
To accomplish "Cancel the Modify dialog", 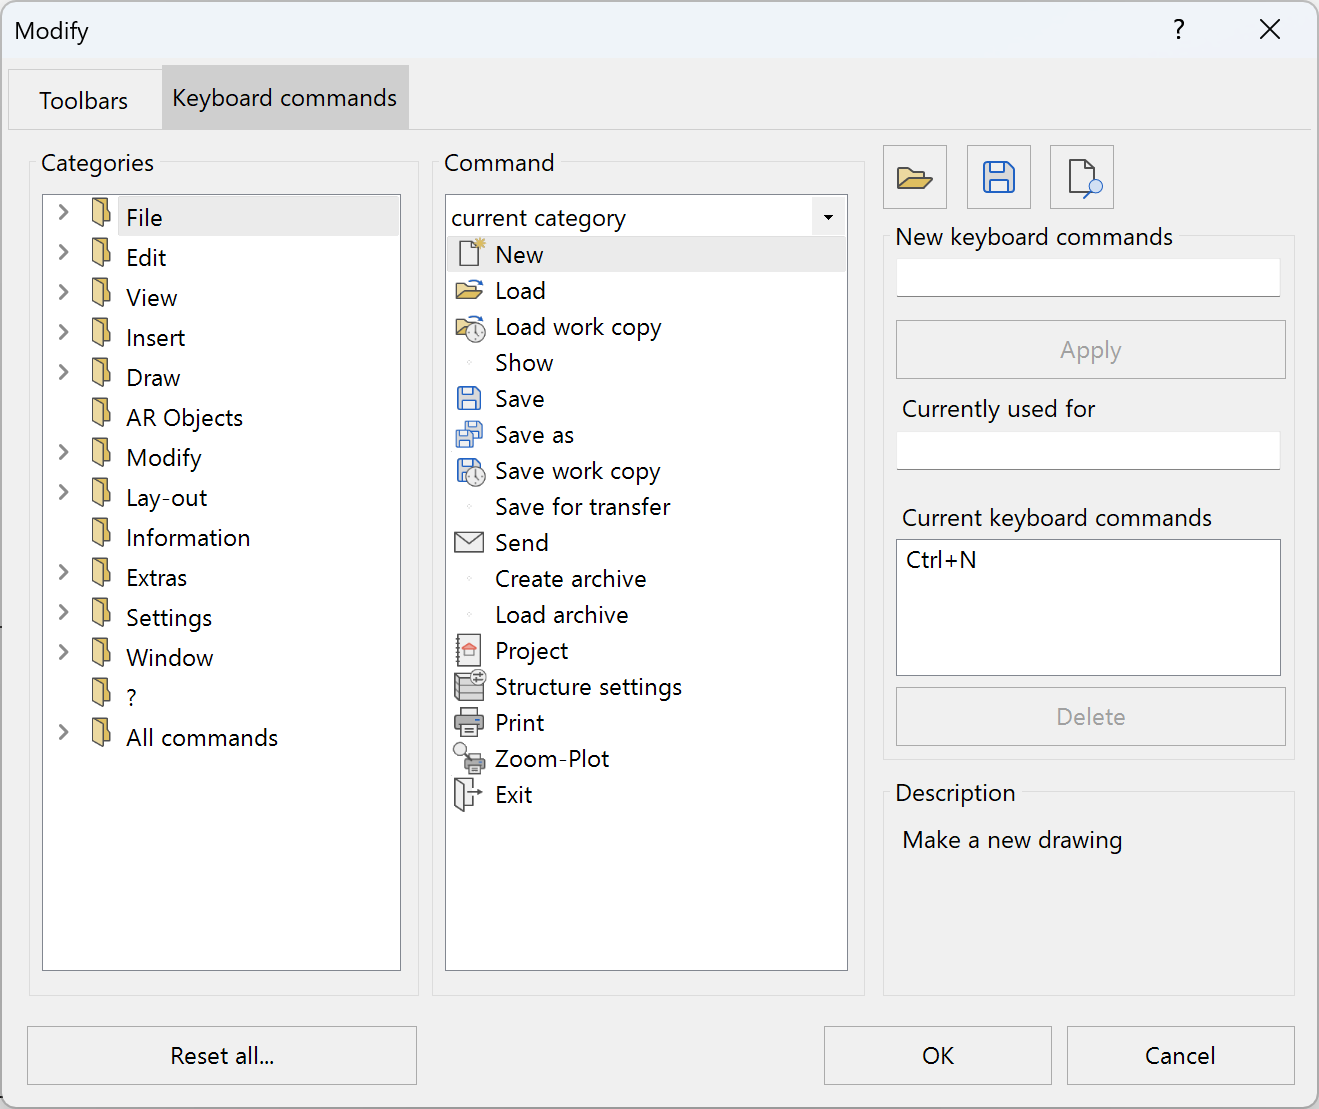I will pos(1180,1055).
